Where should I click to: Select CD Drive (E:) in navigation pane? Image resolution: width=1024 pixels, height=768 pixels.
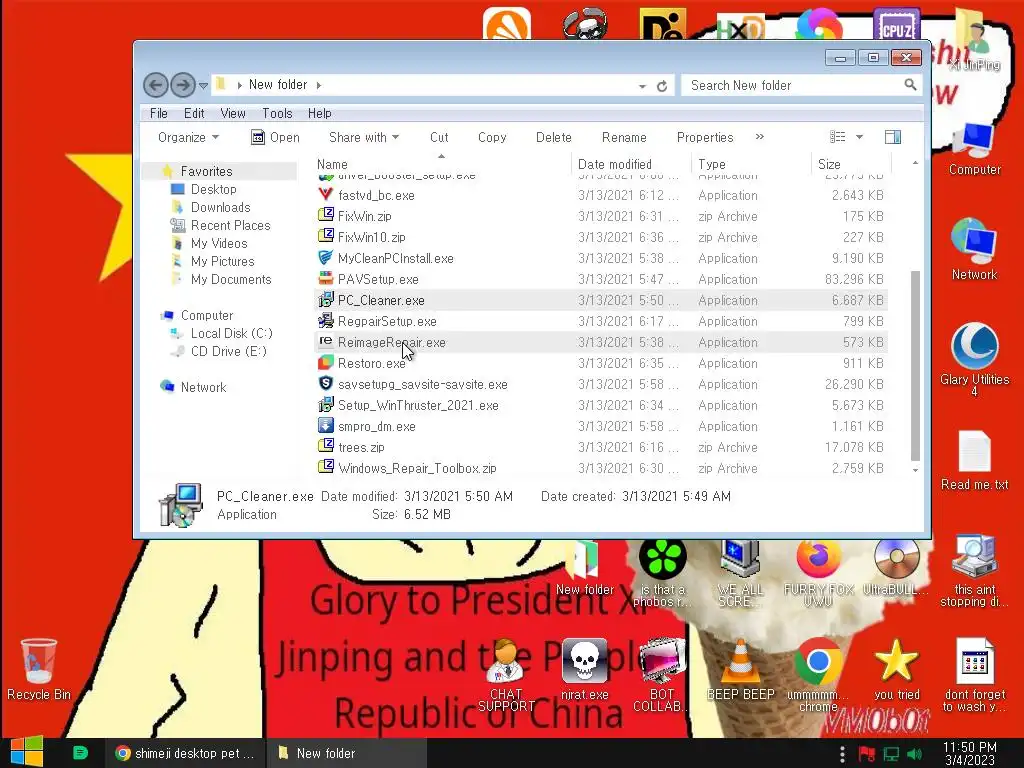pyautogui.click(x=229, y=351)
